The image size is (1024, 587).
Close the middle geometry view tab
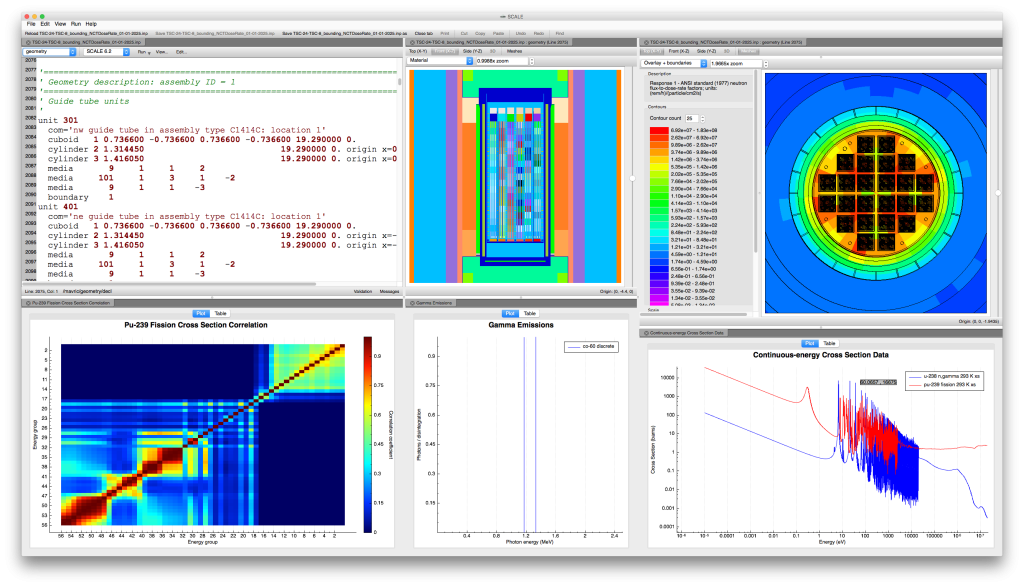click(x=412, y=42)
